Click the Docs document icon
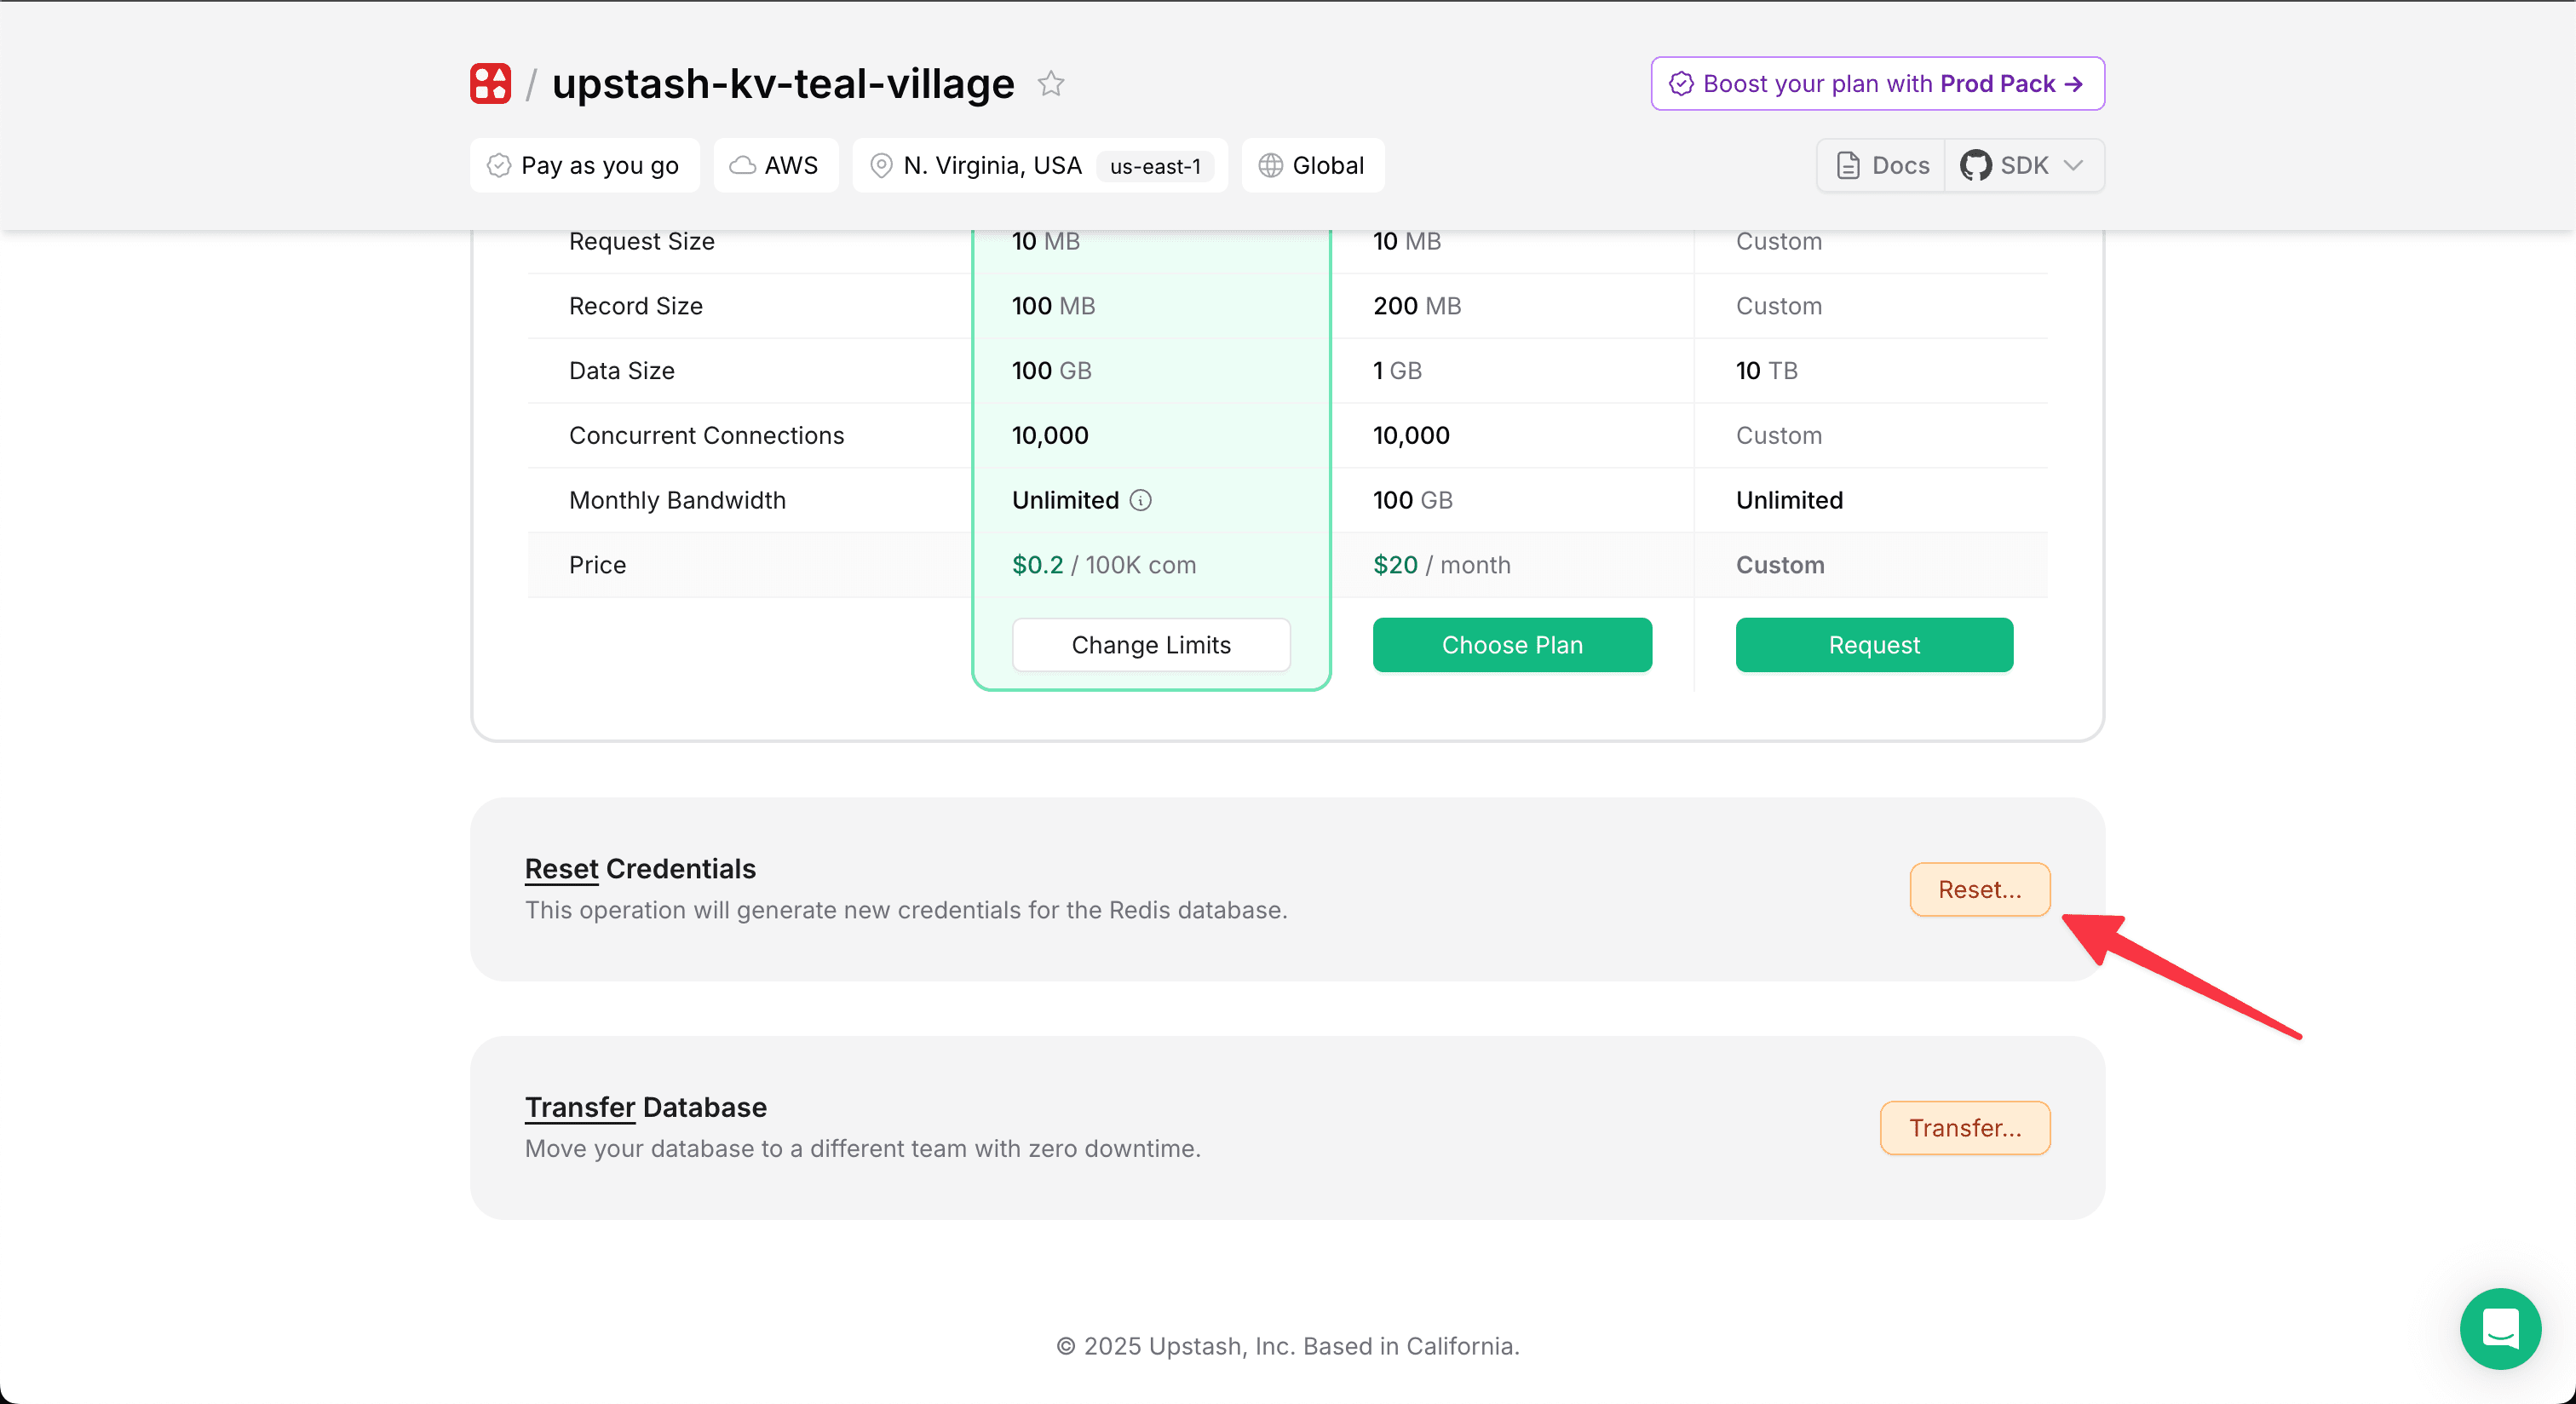The height and width of the screenshot is (1404, 2576). click(x=1848, y=166)
